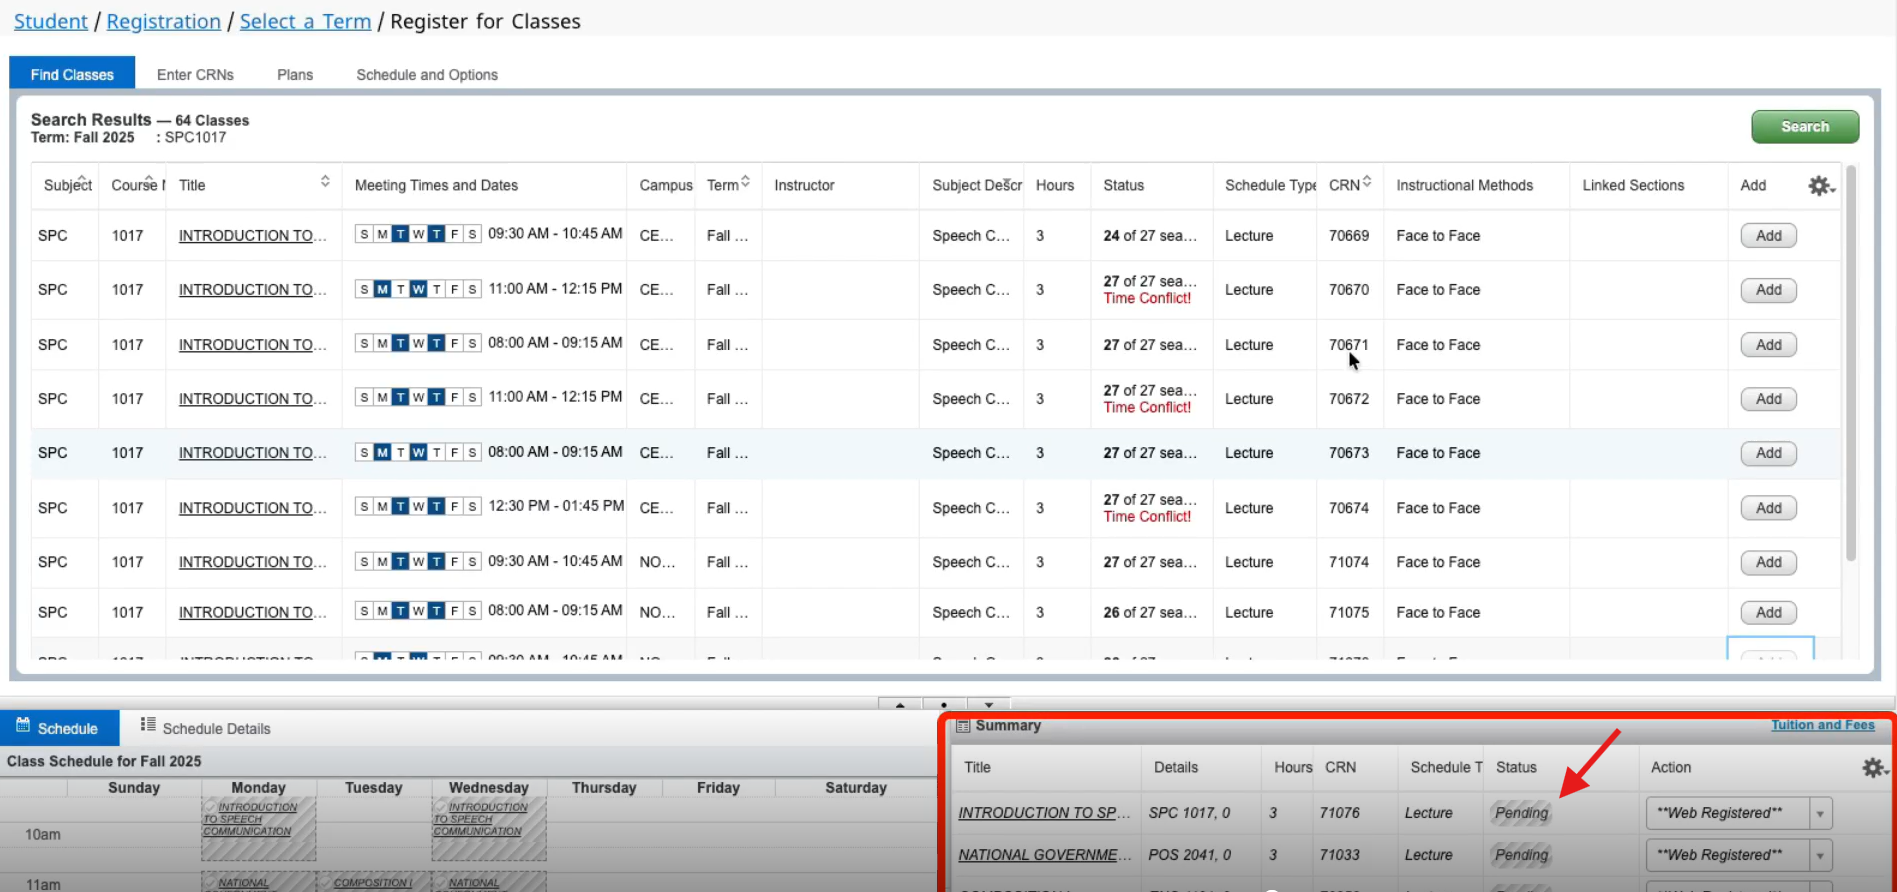This screenshot has width=1897, height=892.
Task: Open action dropdown for National Government
Action: point(1820,855)
